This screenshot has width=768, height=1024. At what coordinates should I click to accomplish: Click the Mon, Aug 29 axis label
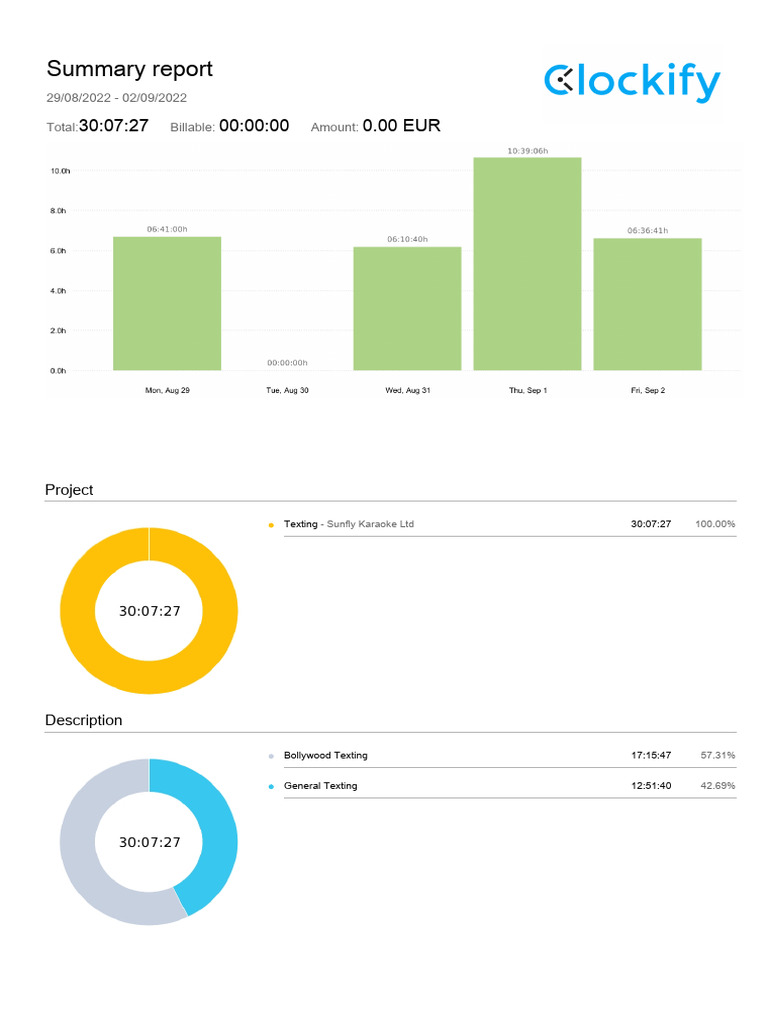167,391
